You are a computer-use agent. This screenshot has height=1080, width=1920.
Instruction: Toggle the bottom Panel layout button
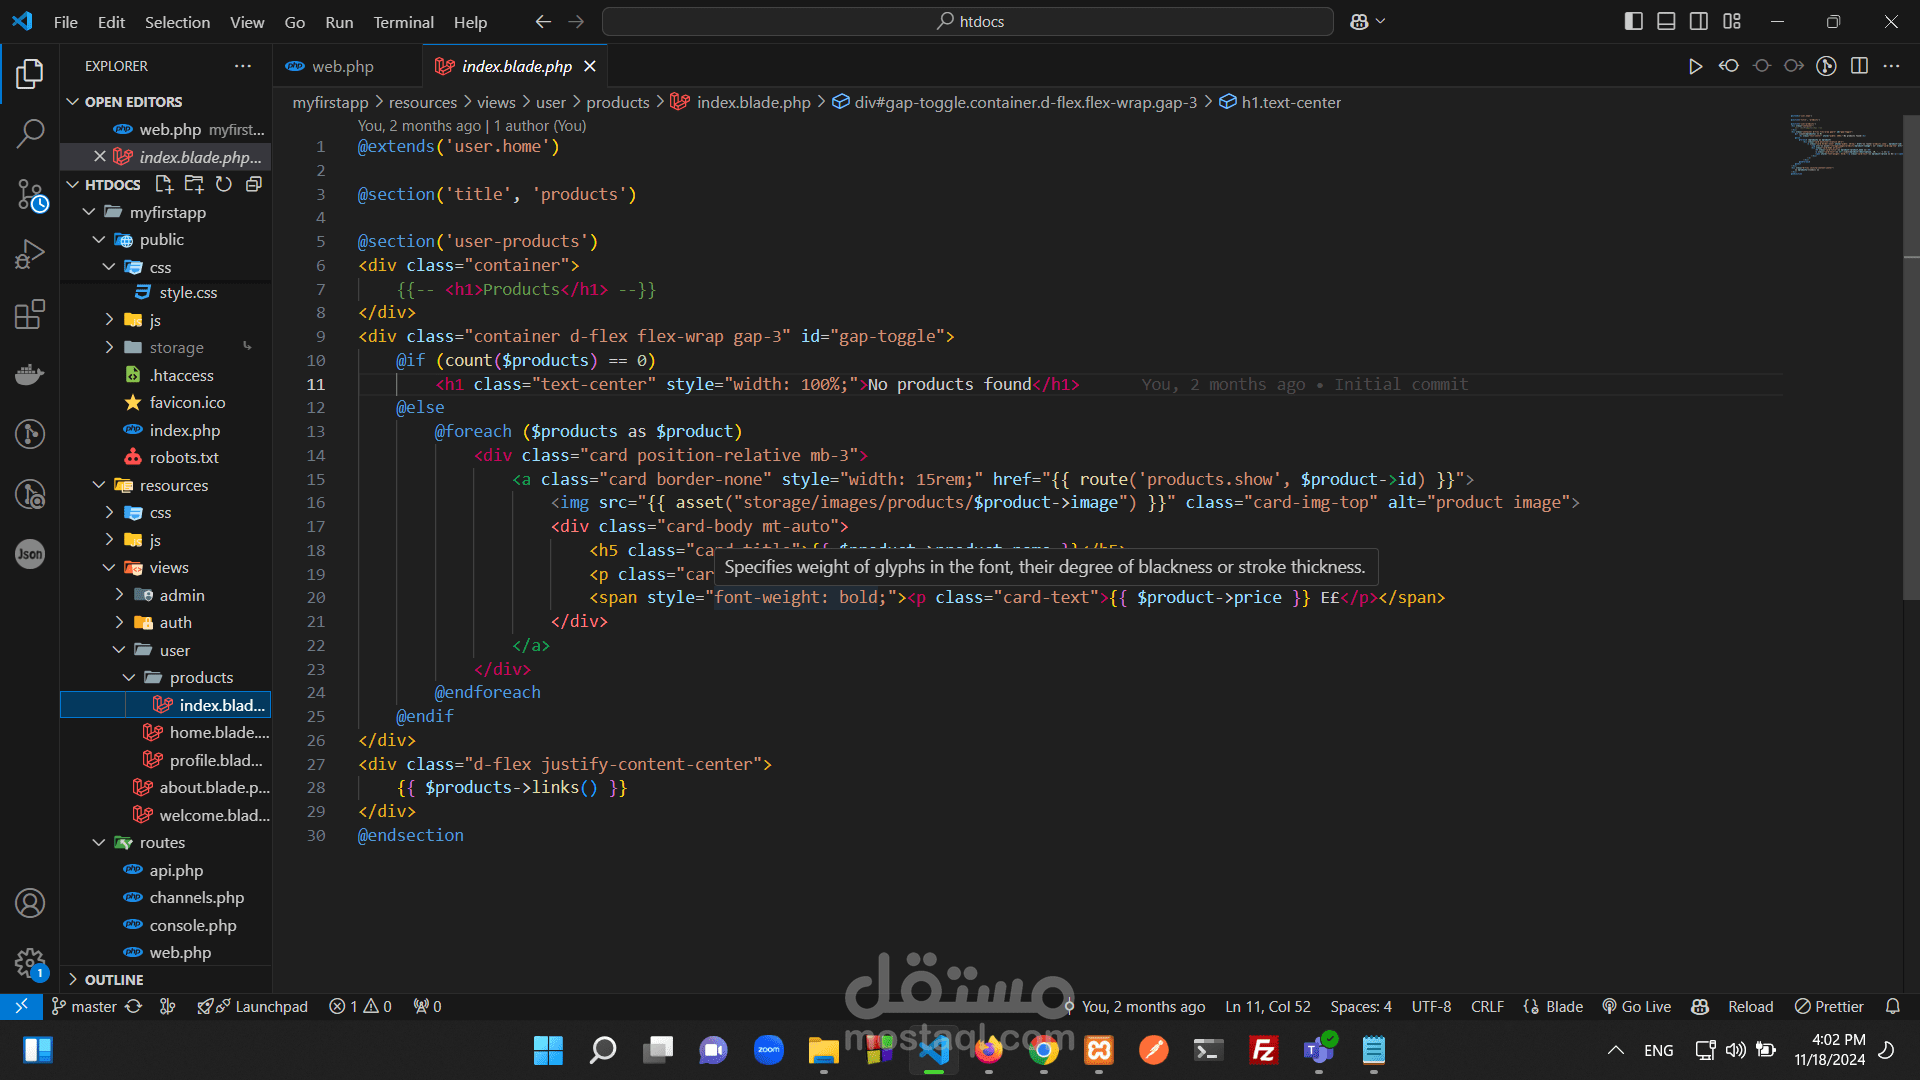1666,21
